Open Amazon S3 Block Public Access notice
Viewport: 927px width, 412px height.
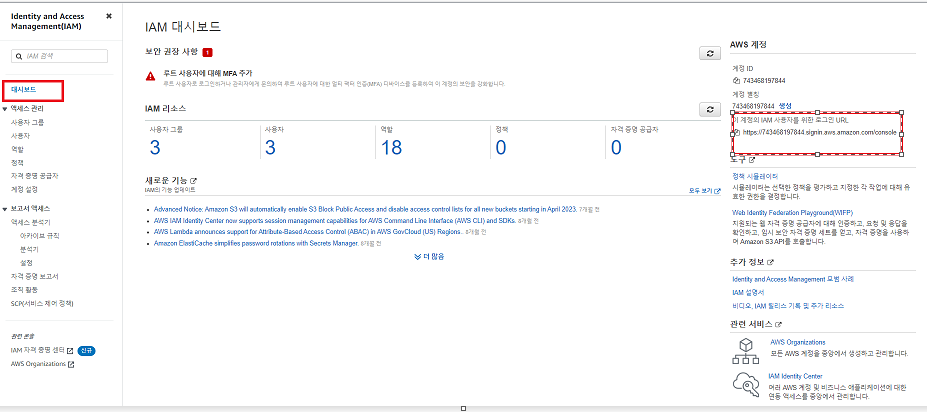click(365, 209)
